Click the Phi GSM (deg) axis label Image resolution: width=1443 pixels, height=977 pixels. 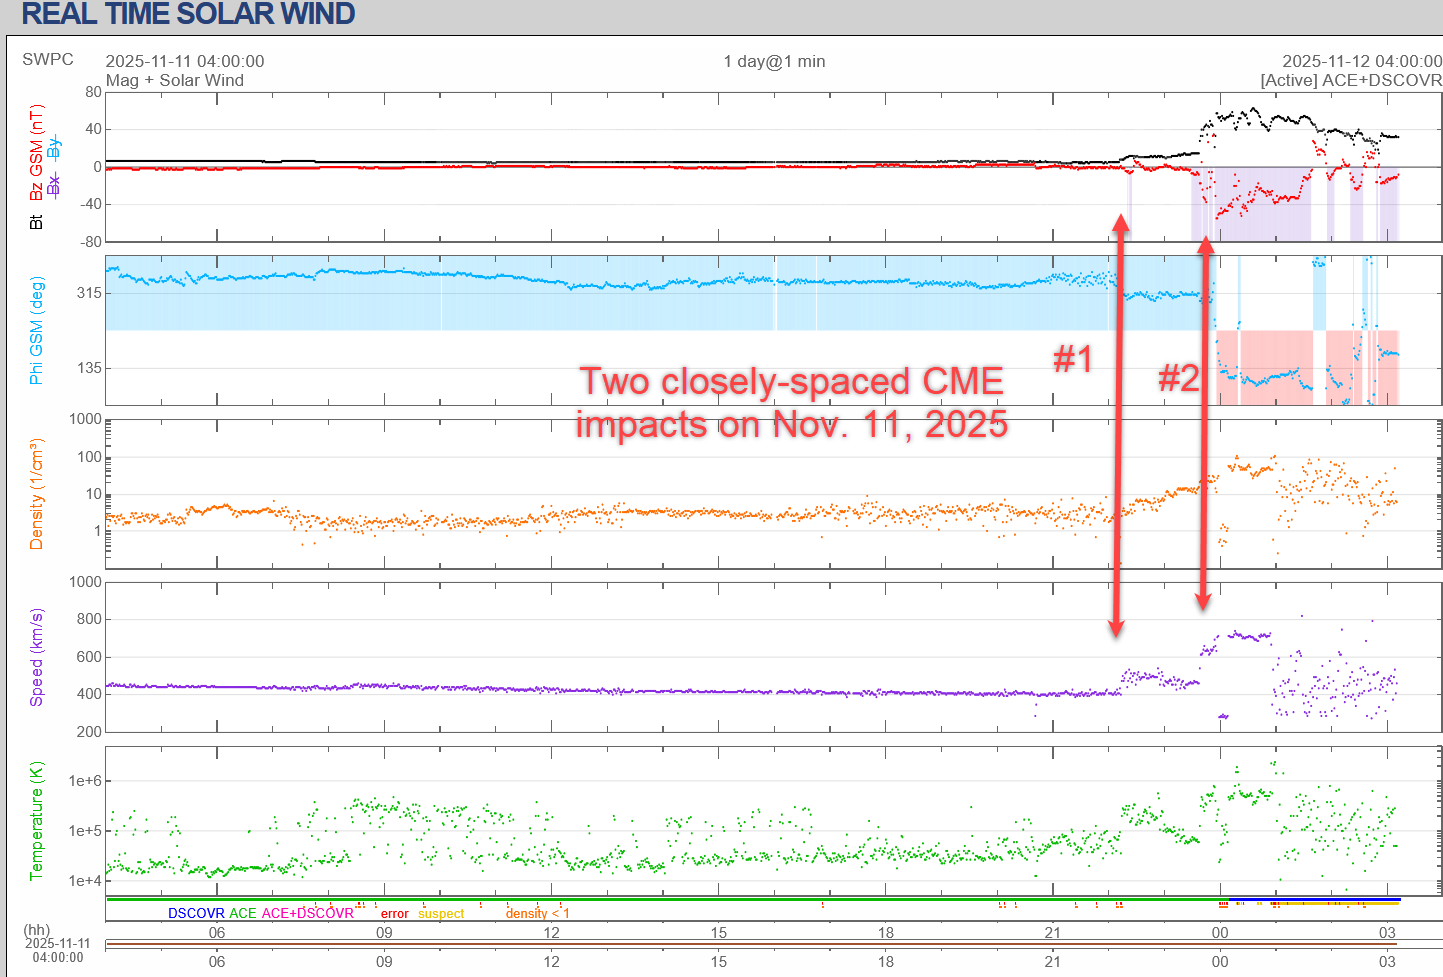point(37,331)
